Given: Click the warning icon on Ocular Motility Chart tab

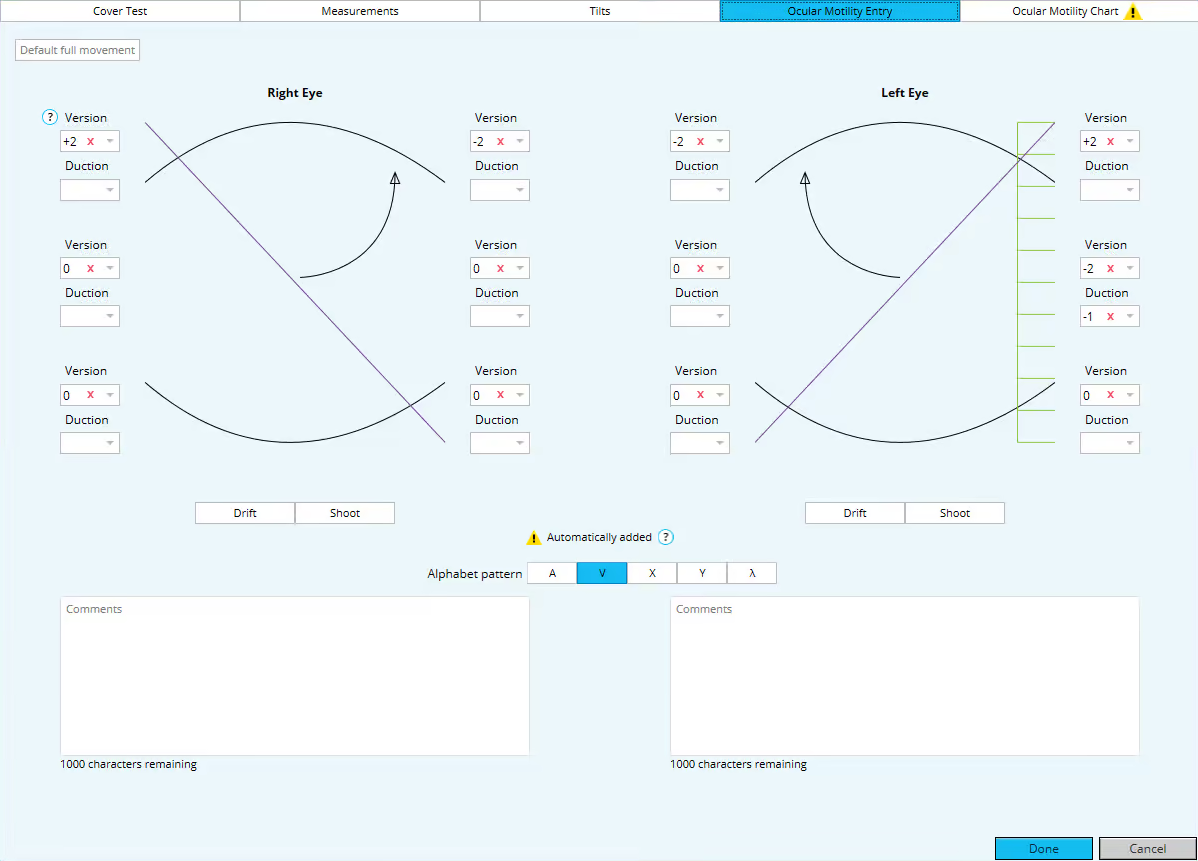Looking at the screenshot, I should tap(1133, 12).
